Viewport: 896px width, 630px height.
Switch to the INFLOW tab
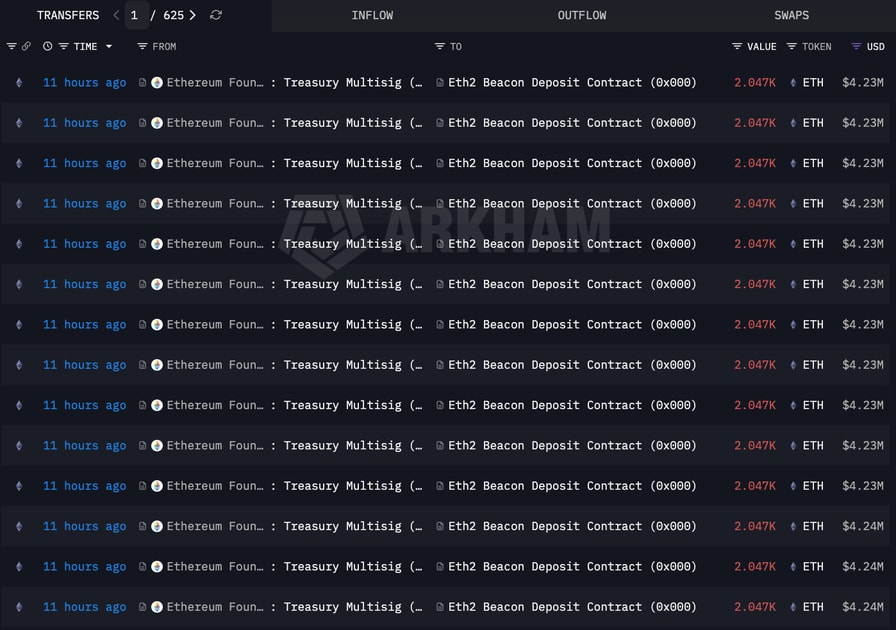[372, 15]
